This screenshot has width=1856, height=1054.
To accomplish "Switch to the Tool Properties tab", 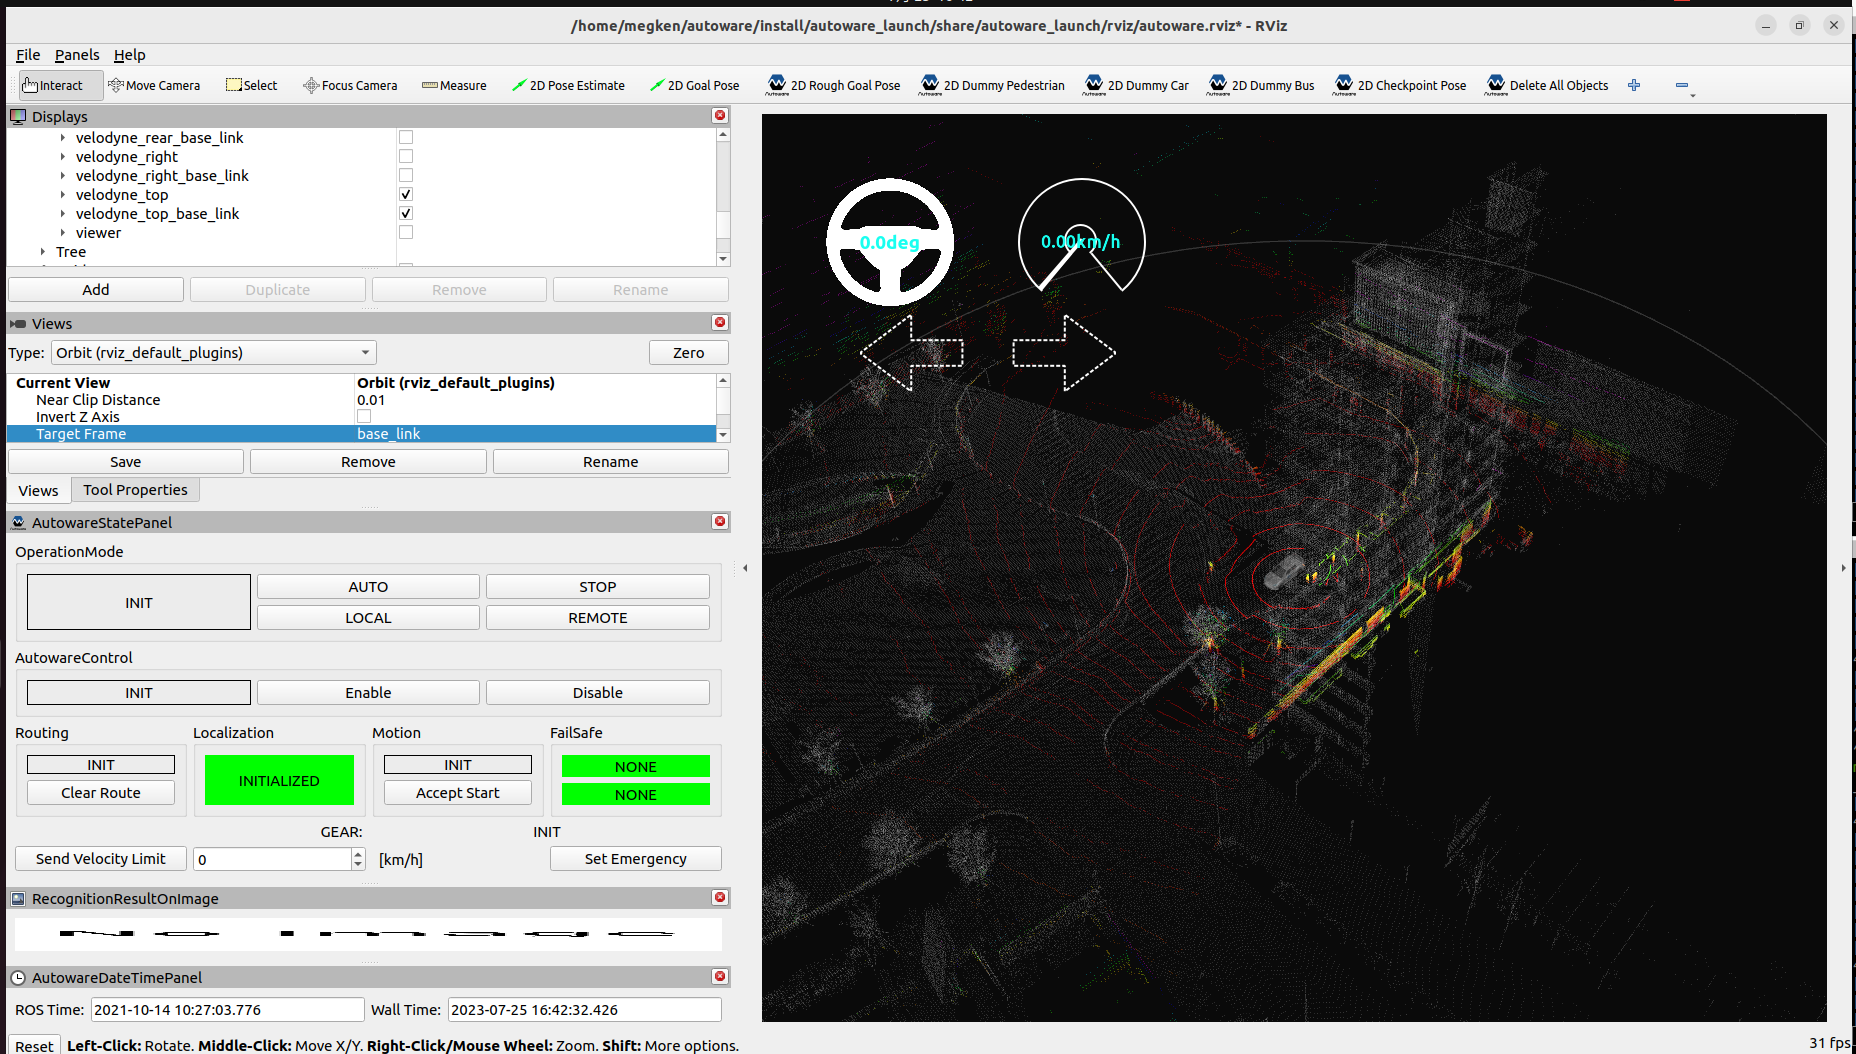I will 135,489.
